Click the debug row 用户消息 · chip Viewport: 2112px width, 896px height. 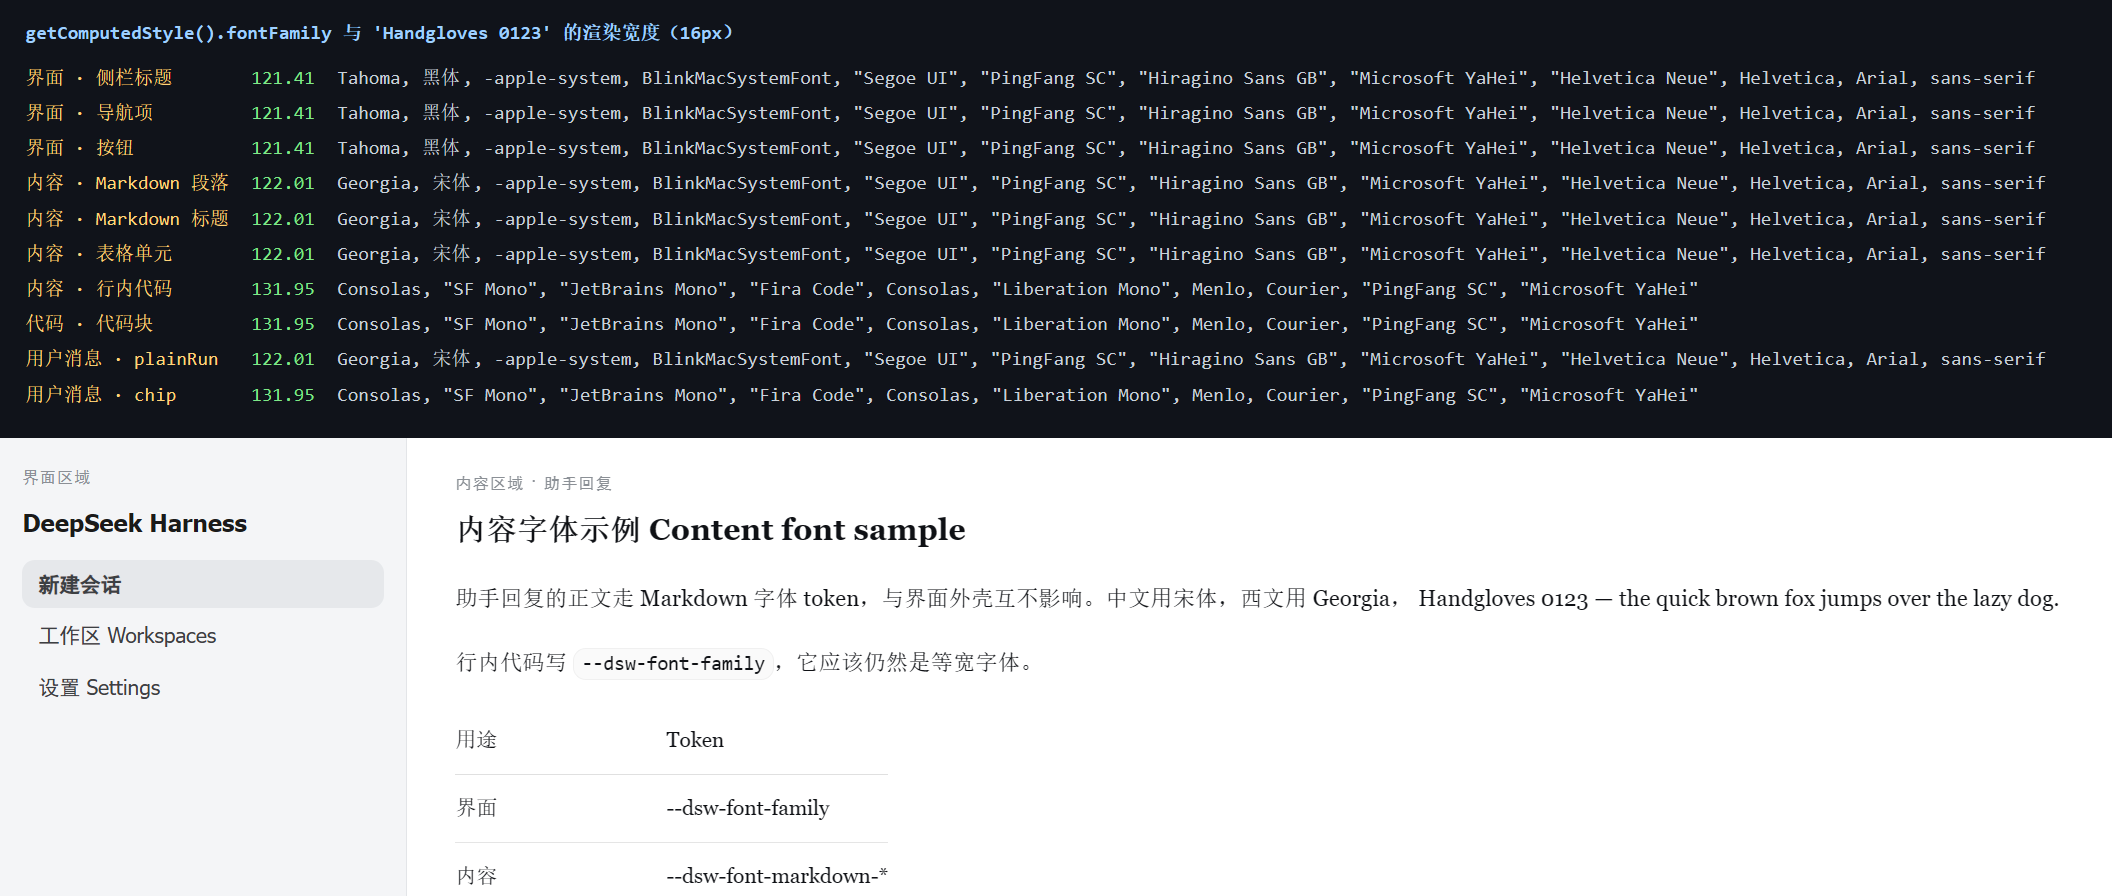(x=862, y=395)
